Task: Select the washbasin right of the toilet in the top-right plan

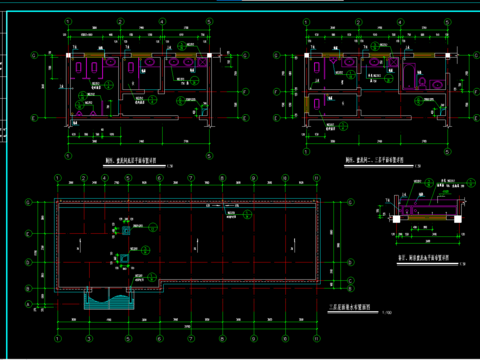Action: click(x=437, y=84)
